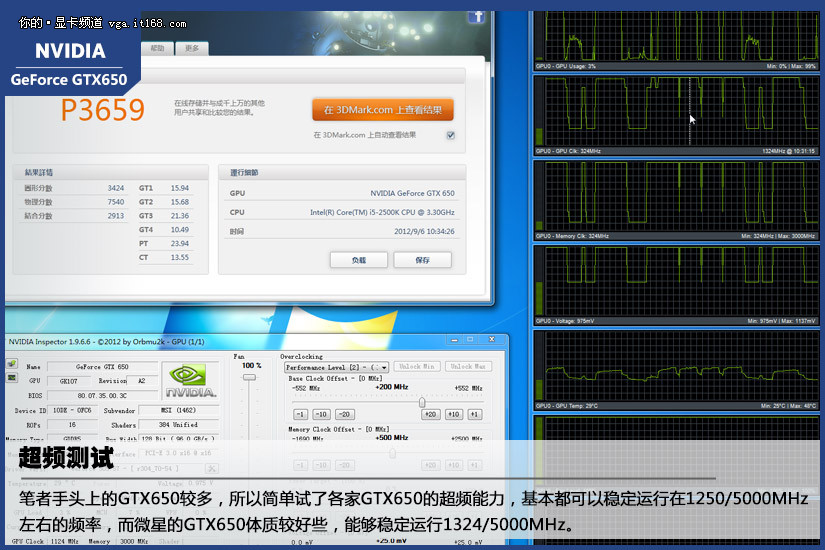
Task: Click the Base Clock Offset slider handle
Action: click(x=422, y=402)
